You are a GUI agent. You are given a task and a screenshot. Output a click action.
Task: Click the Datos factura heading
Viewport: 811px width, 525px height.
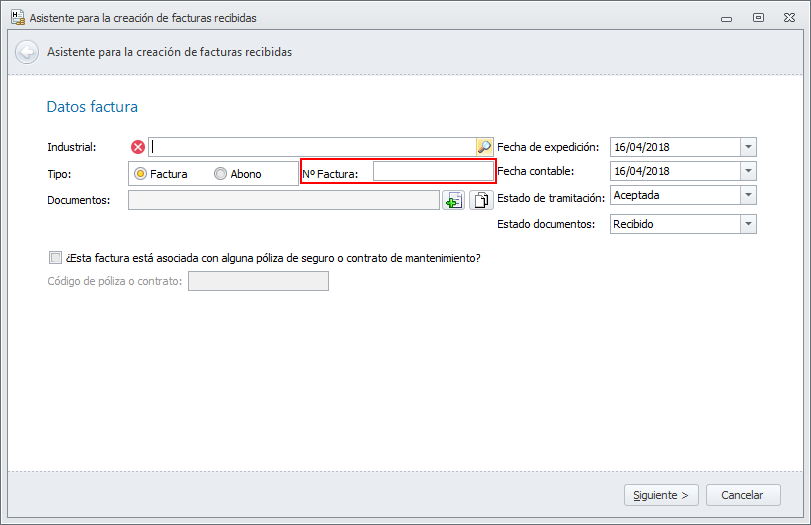92,107
